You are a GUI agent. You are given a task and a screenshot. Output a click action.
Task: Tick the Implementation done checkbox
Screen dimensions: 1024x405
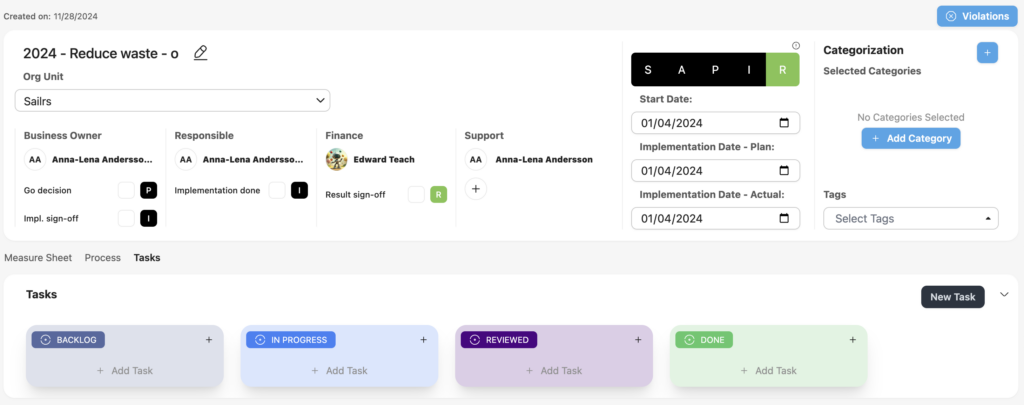point(277,190)
